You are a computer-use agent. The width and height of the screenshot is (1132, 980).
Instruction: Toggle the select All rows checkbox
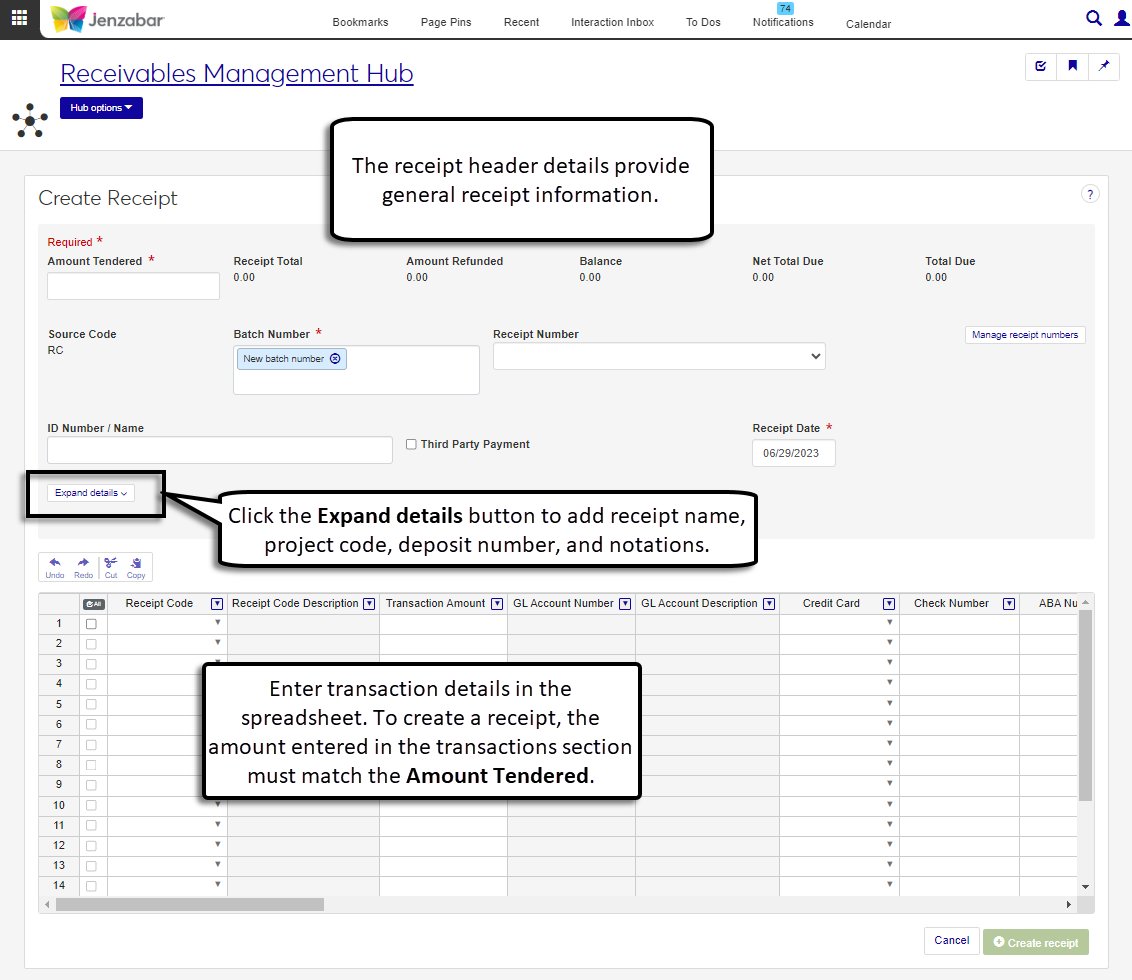pos(93,604)
